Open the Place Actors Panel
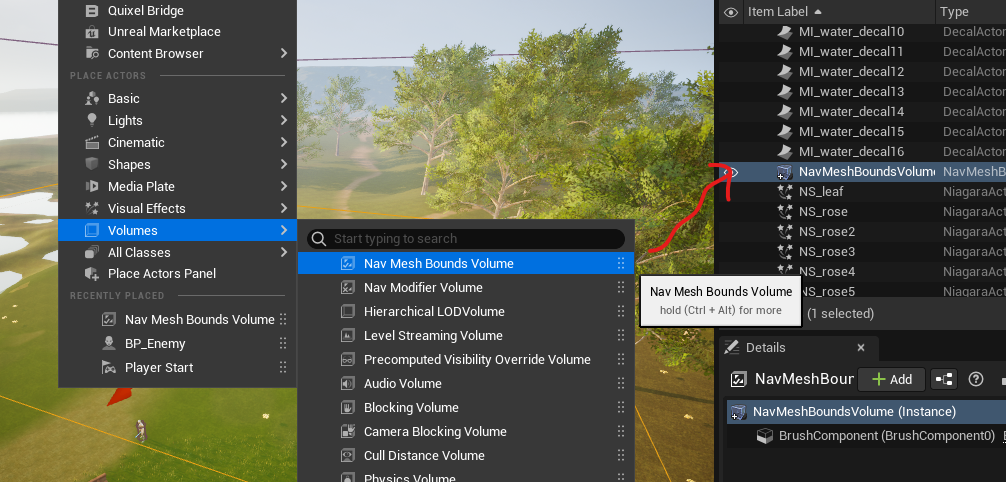 click(177, 273)
